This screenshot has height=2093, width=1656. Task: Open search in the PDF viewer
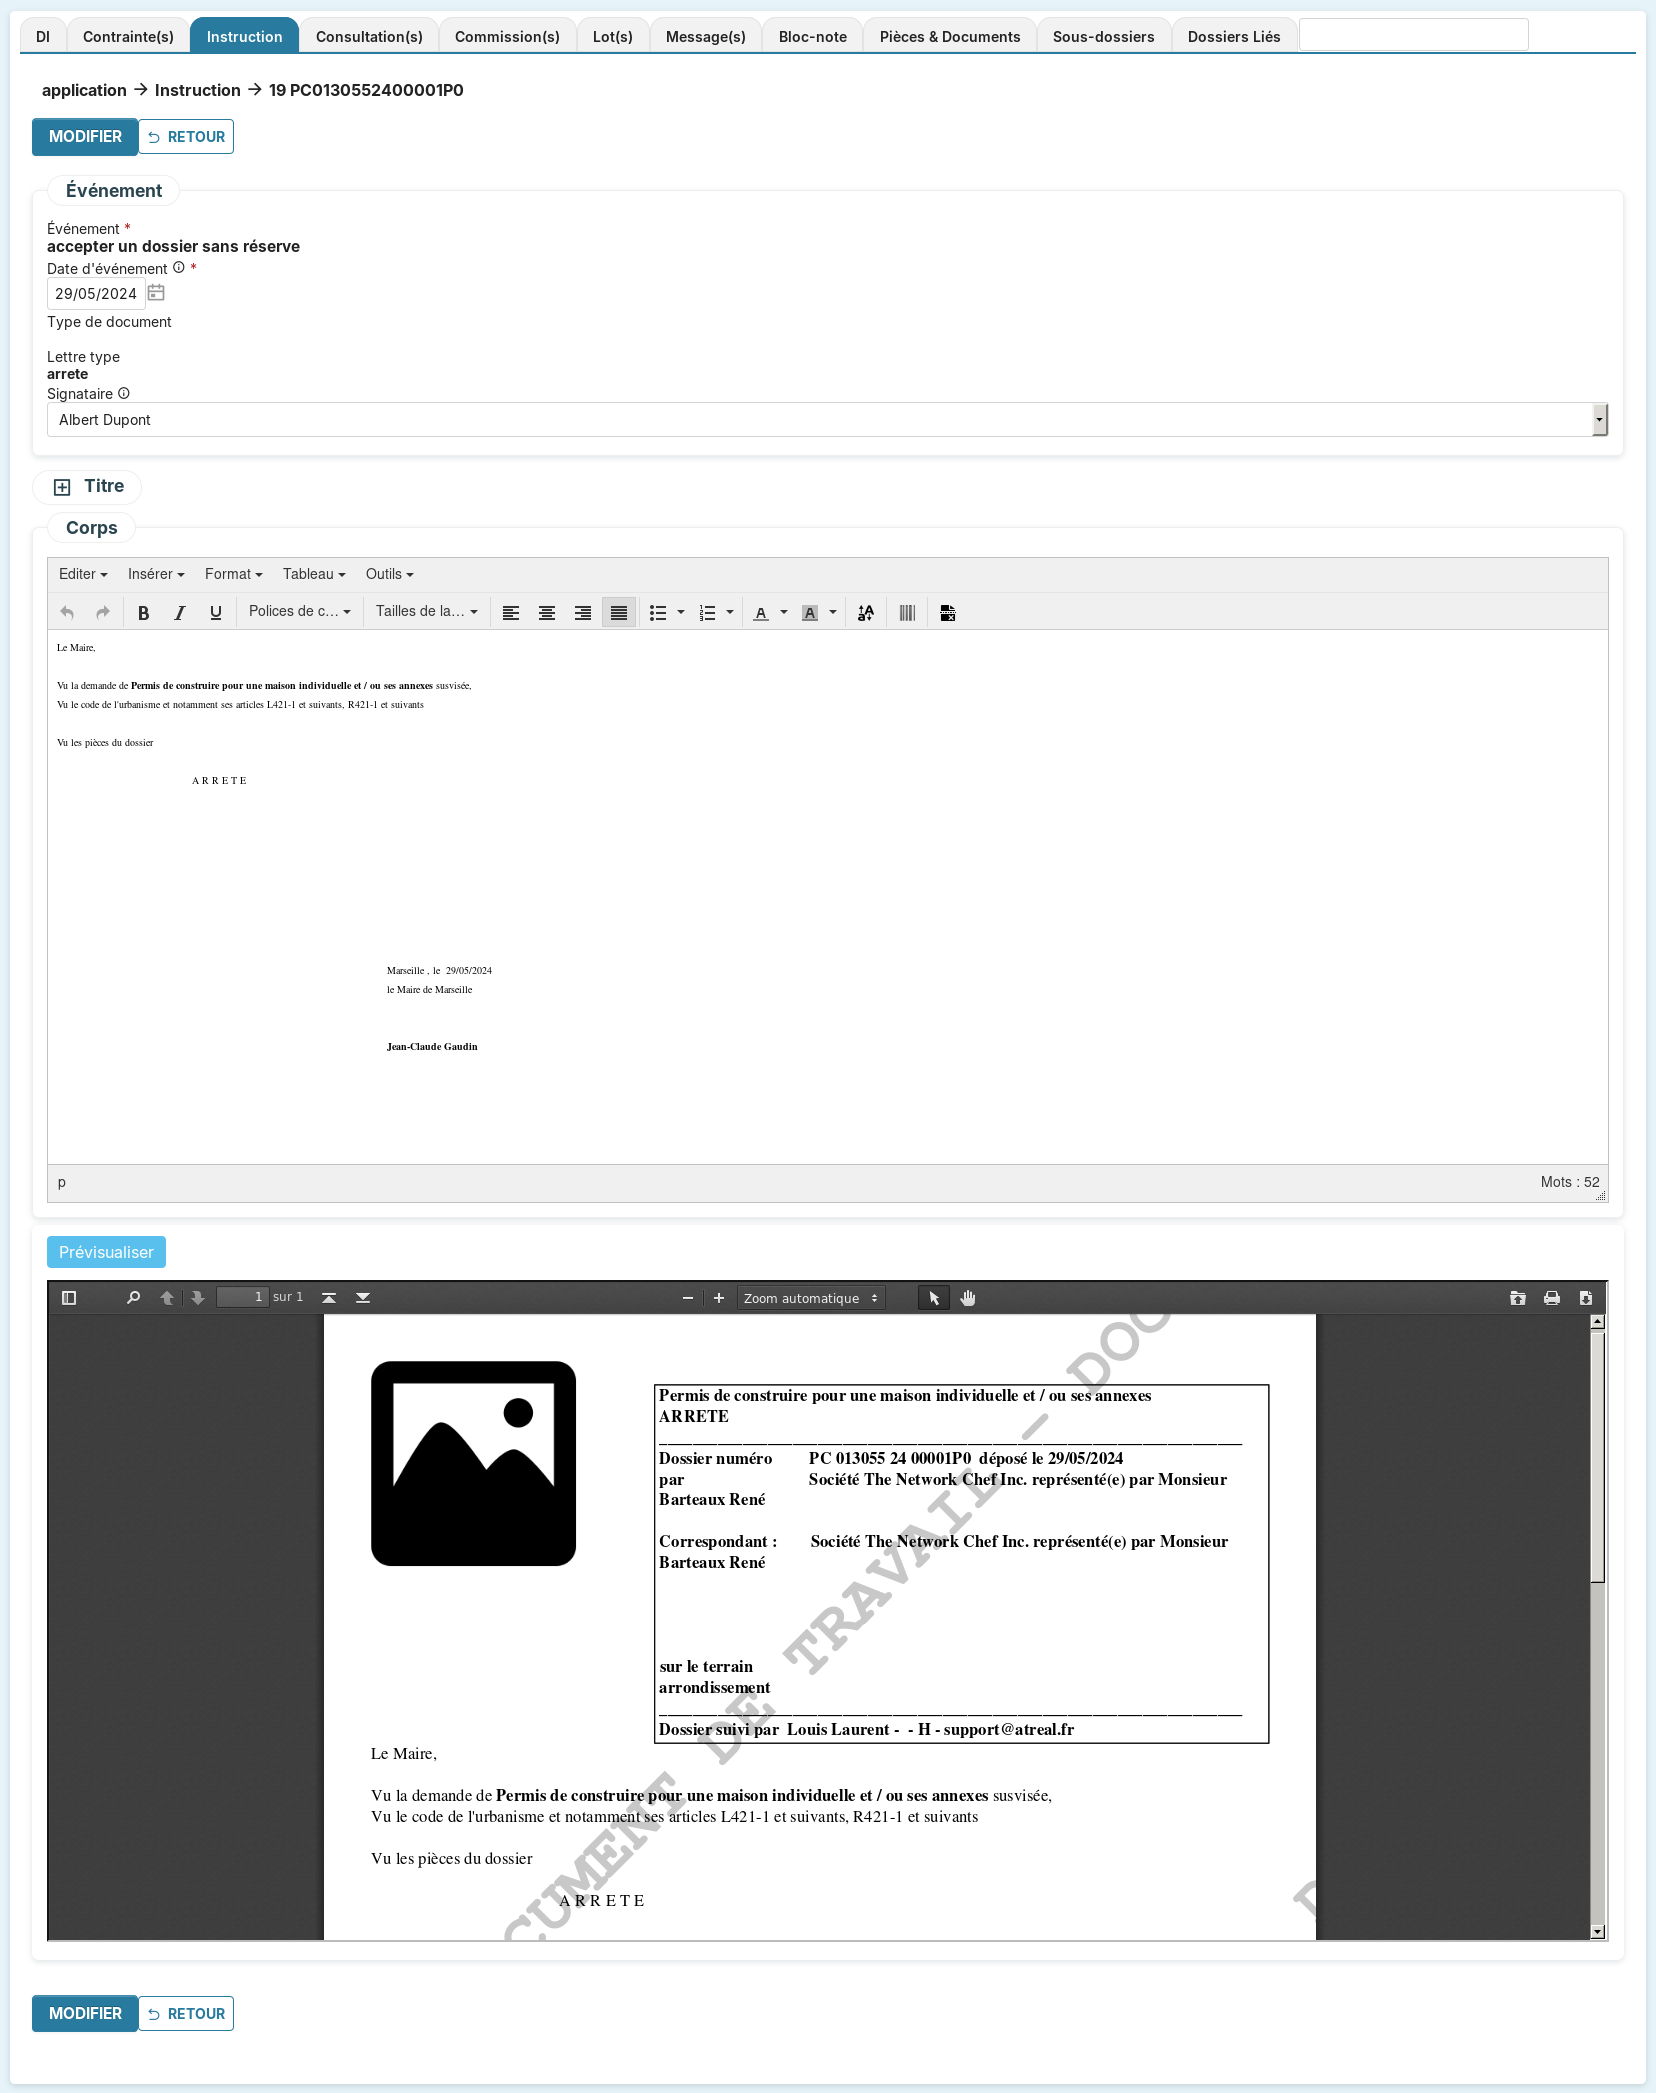tap(133, 1298)
